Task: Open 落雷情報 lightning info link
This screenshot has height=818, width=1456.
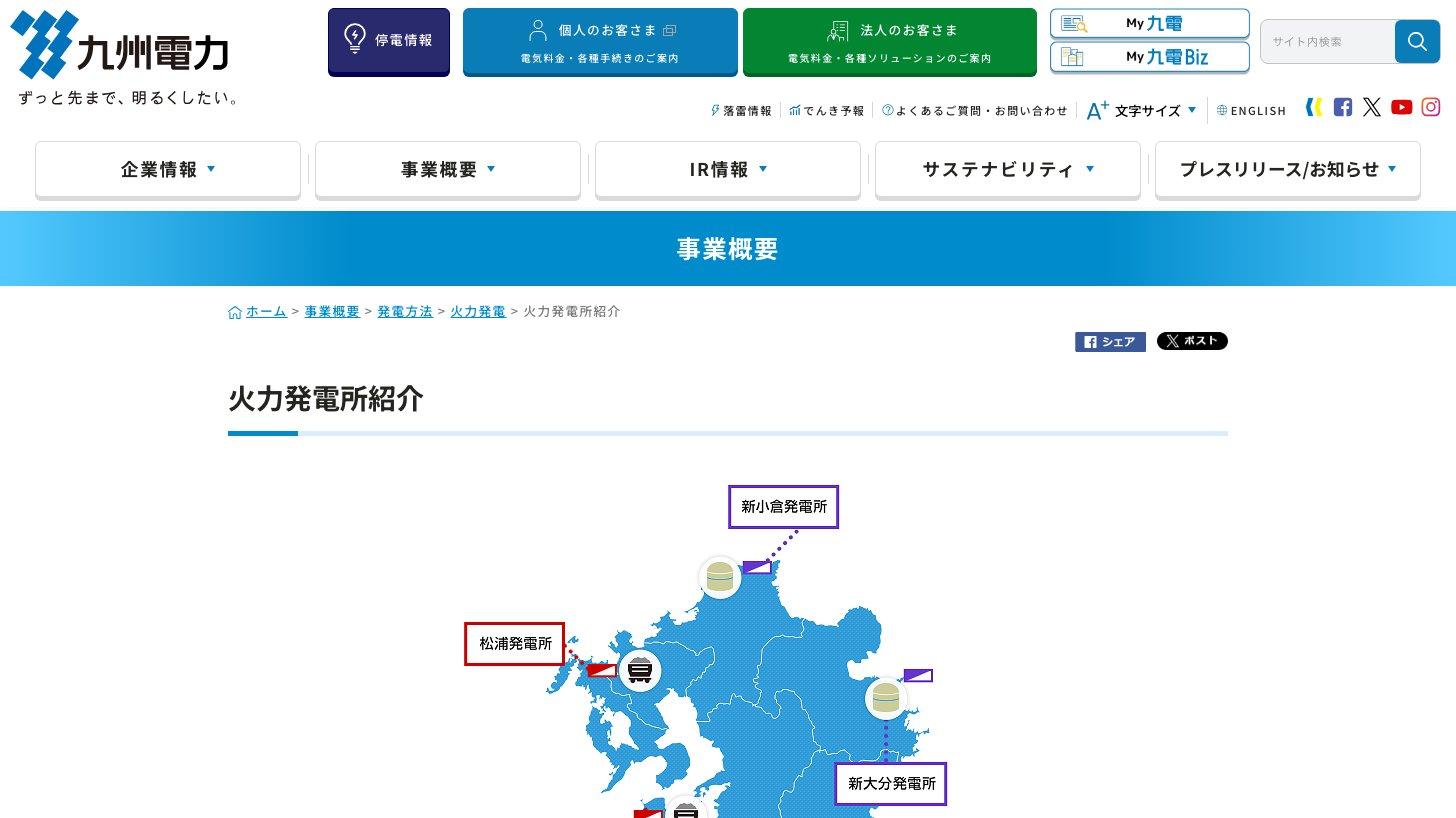Action: click(x=741, y=111)
